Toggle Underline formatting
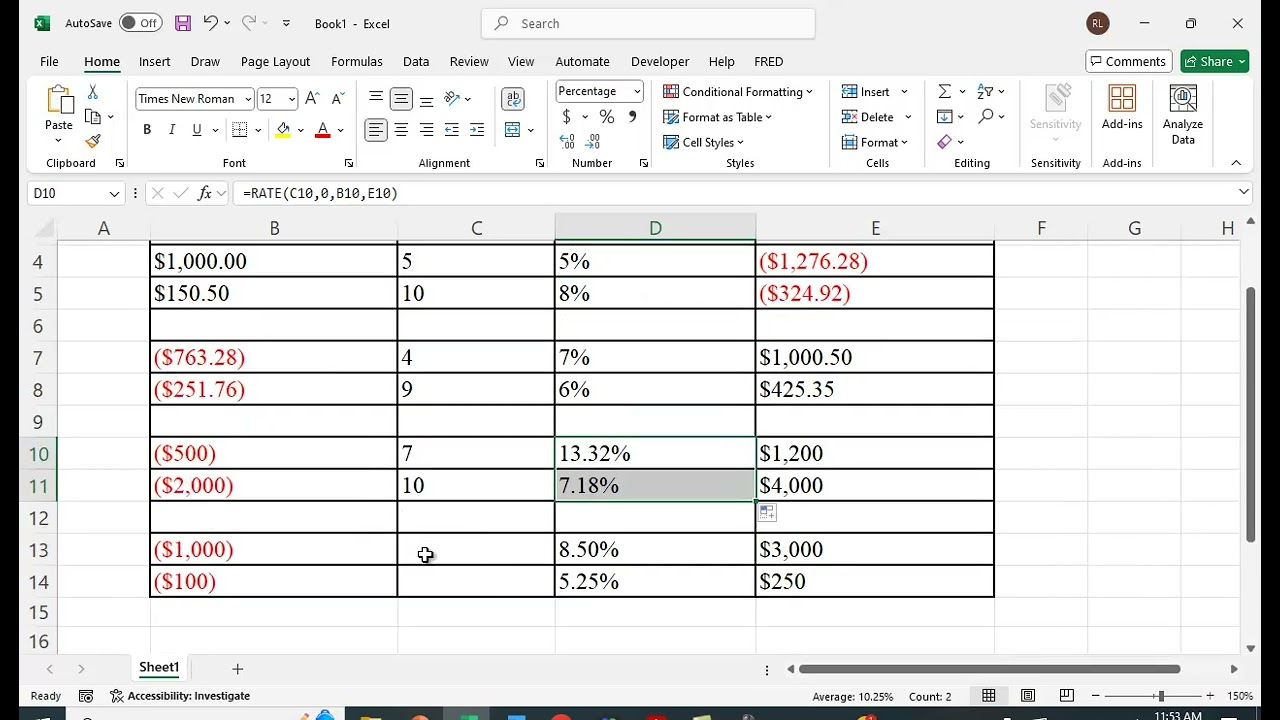 (x=197, y=130)
